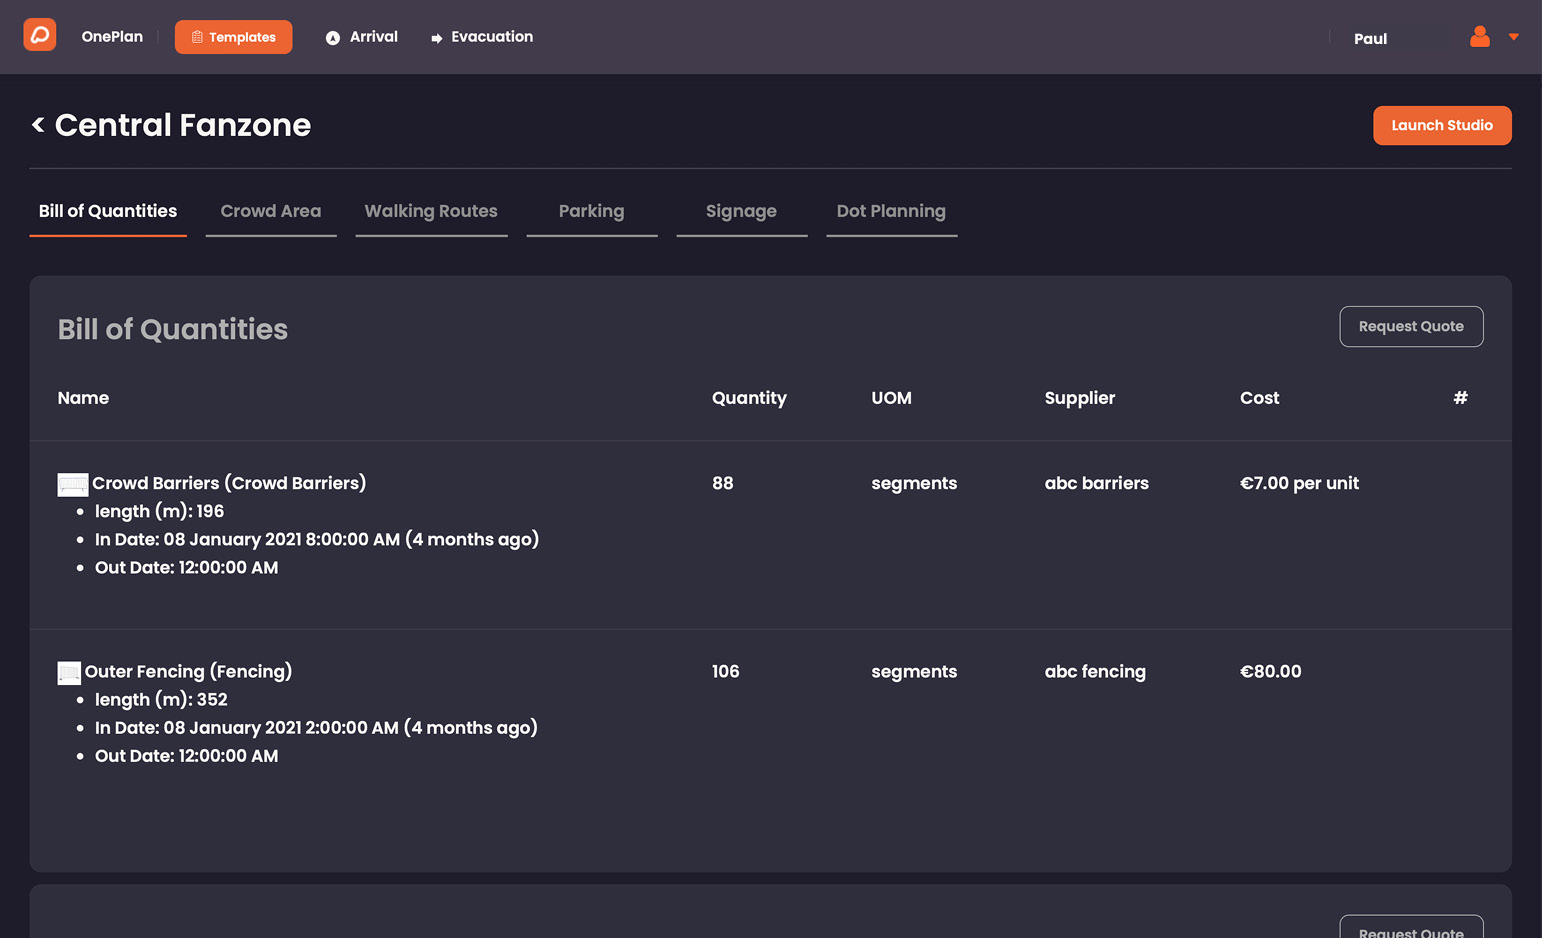The width and height of the screenshot is (1542, 938).
Task: Click the Crowd Barriers thumbnail icon
Action: coord(73,485)
